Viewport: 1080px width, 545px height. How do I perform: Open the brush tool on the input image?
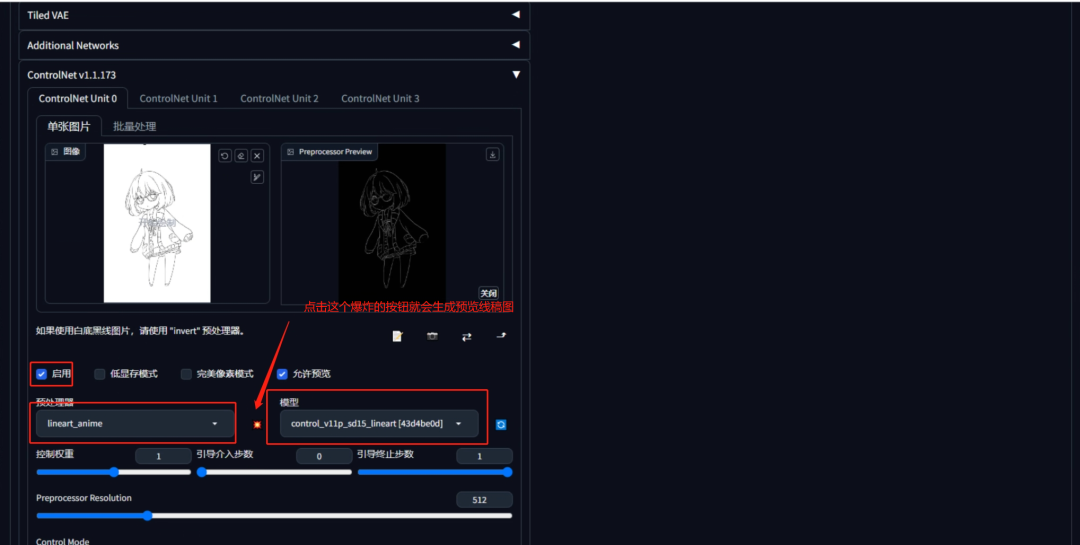(257, 177)
